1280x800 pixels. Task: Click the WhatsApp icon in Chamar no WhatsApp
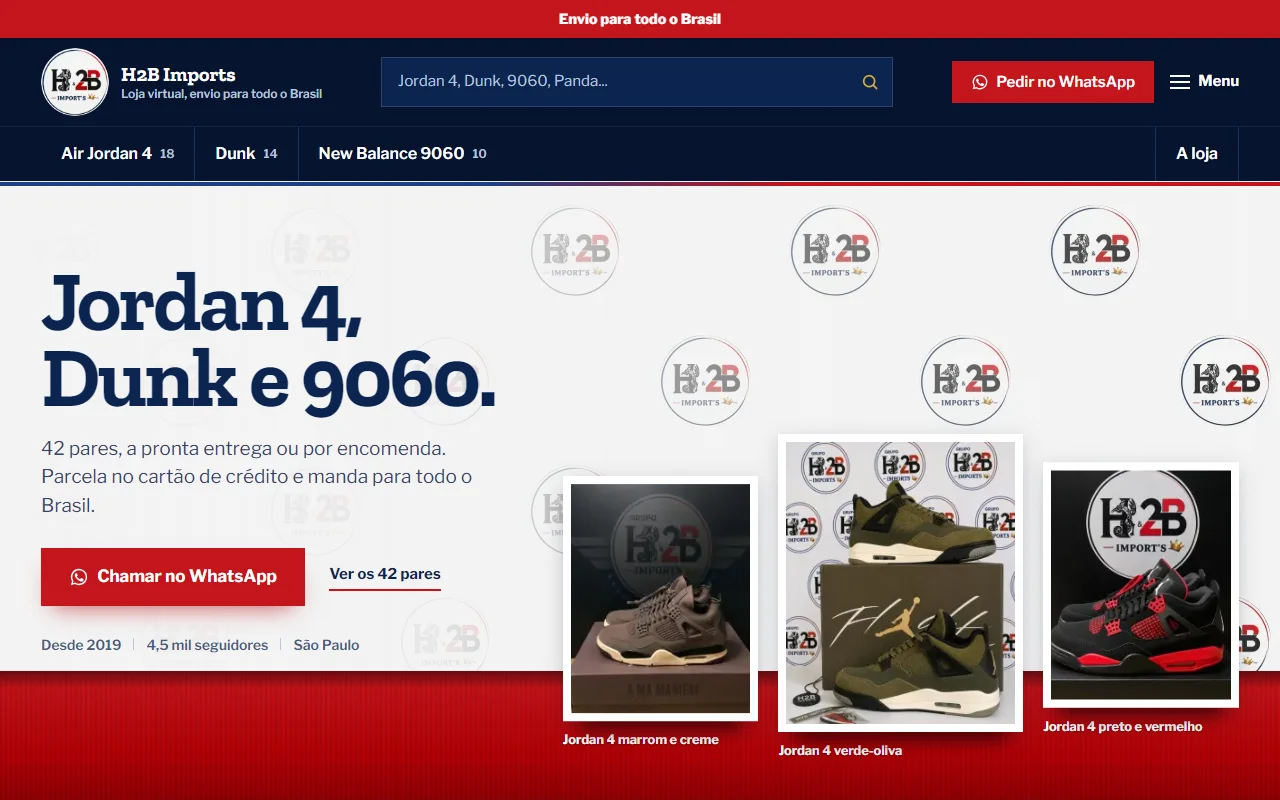[x=79, y=577]
